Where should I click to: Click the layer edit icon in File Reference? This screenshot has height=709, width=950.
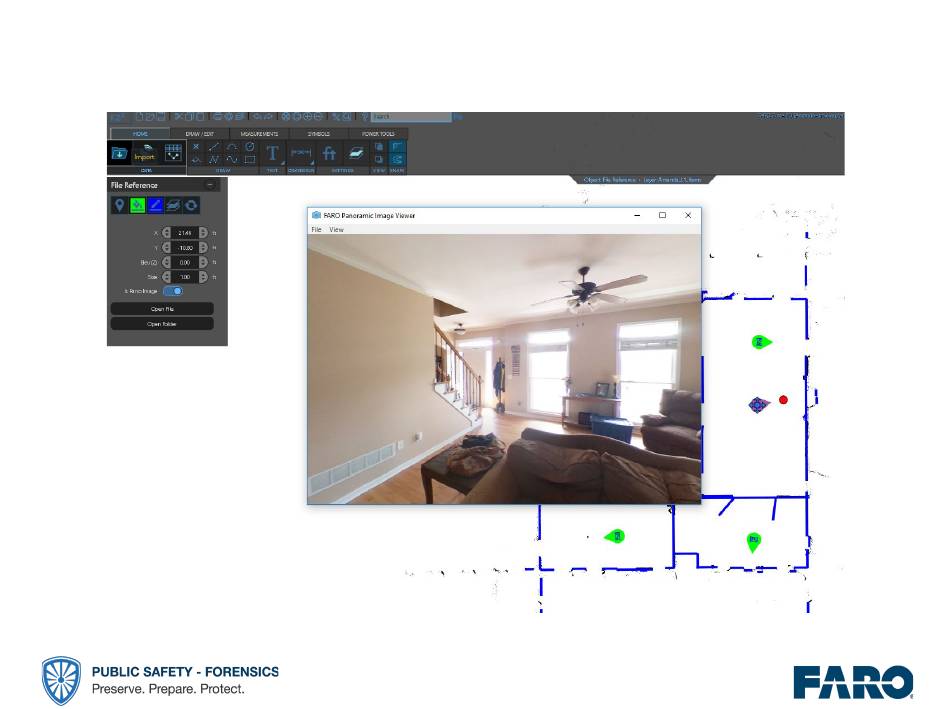tap(173, 205)
